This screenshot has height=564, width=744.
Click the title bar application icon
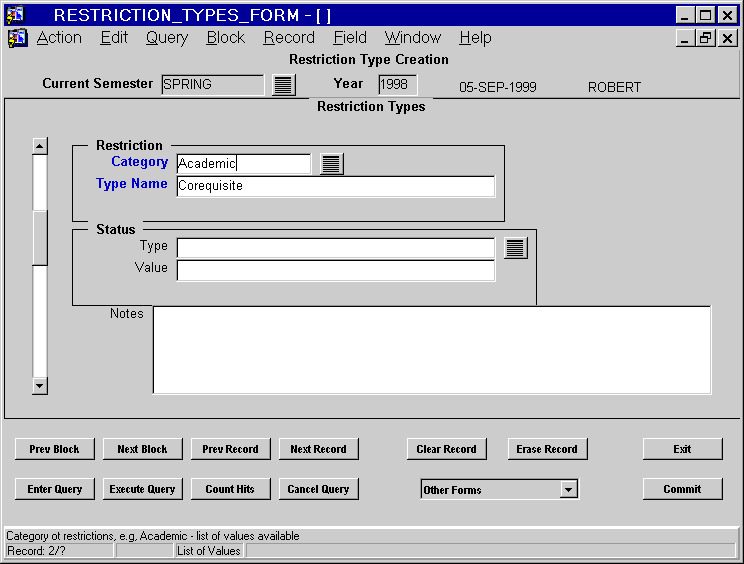15,14
